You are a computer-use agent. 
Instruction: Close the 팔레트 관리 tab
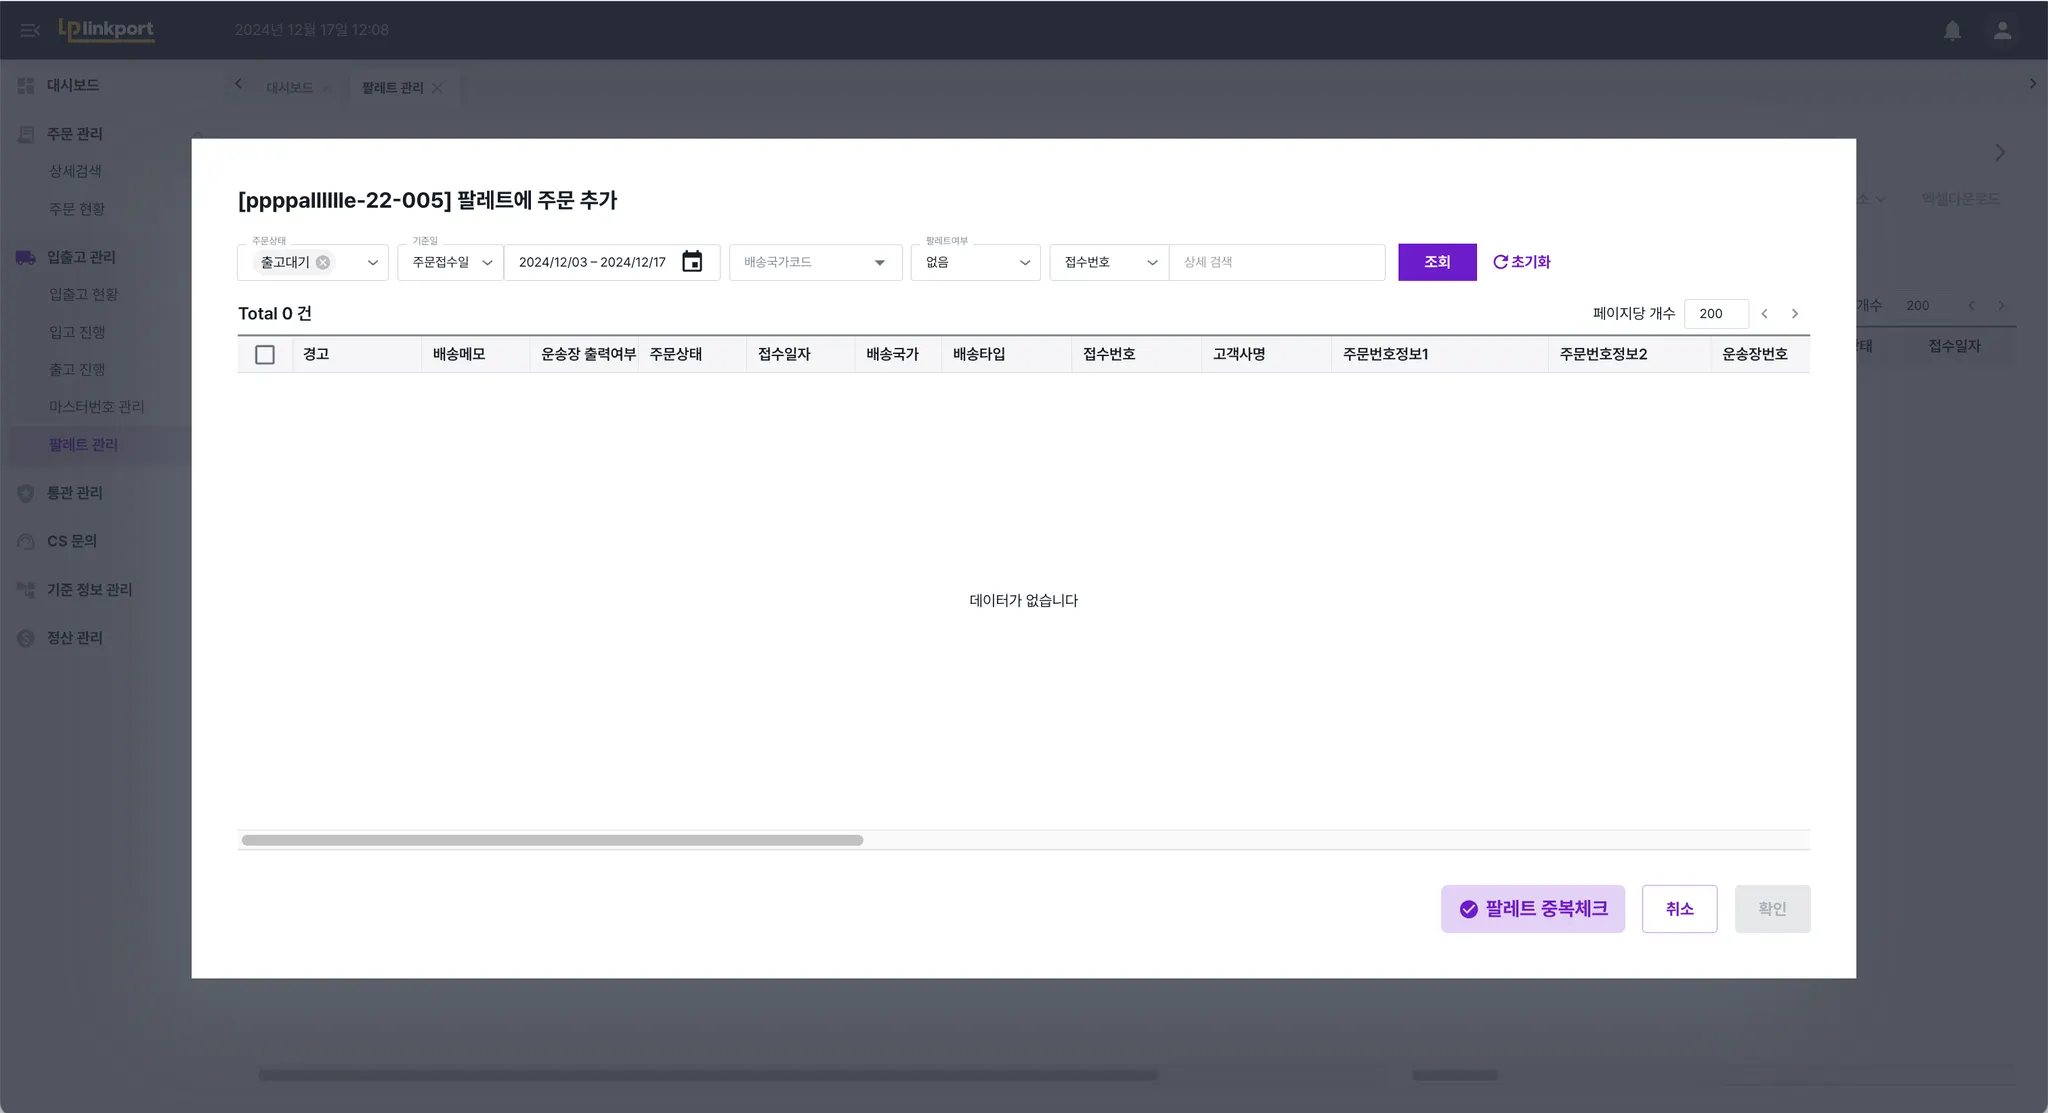[x=437, y=88]
